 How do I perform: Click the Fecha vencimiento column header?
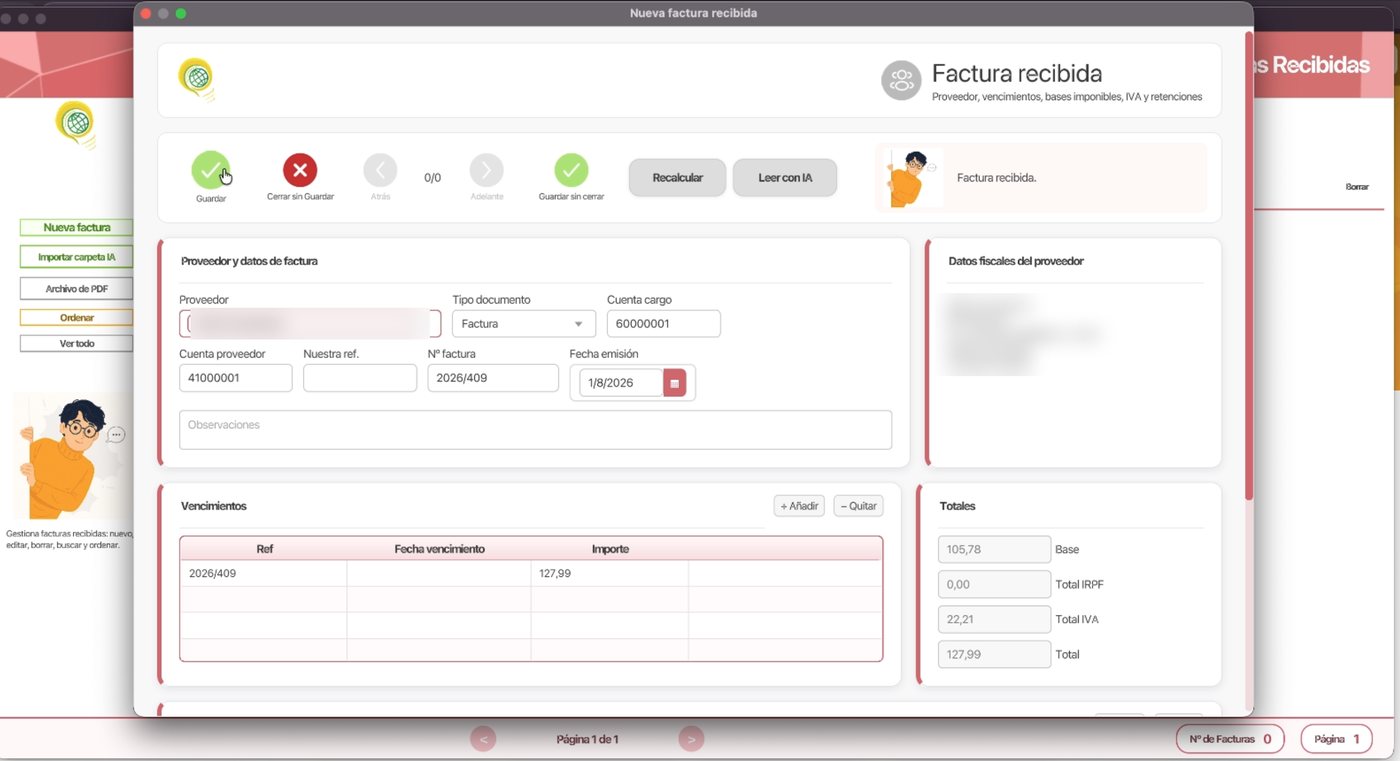pos(439,549)
